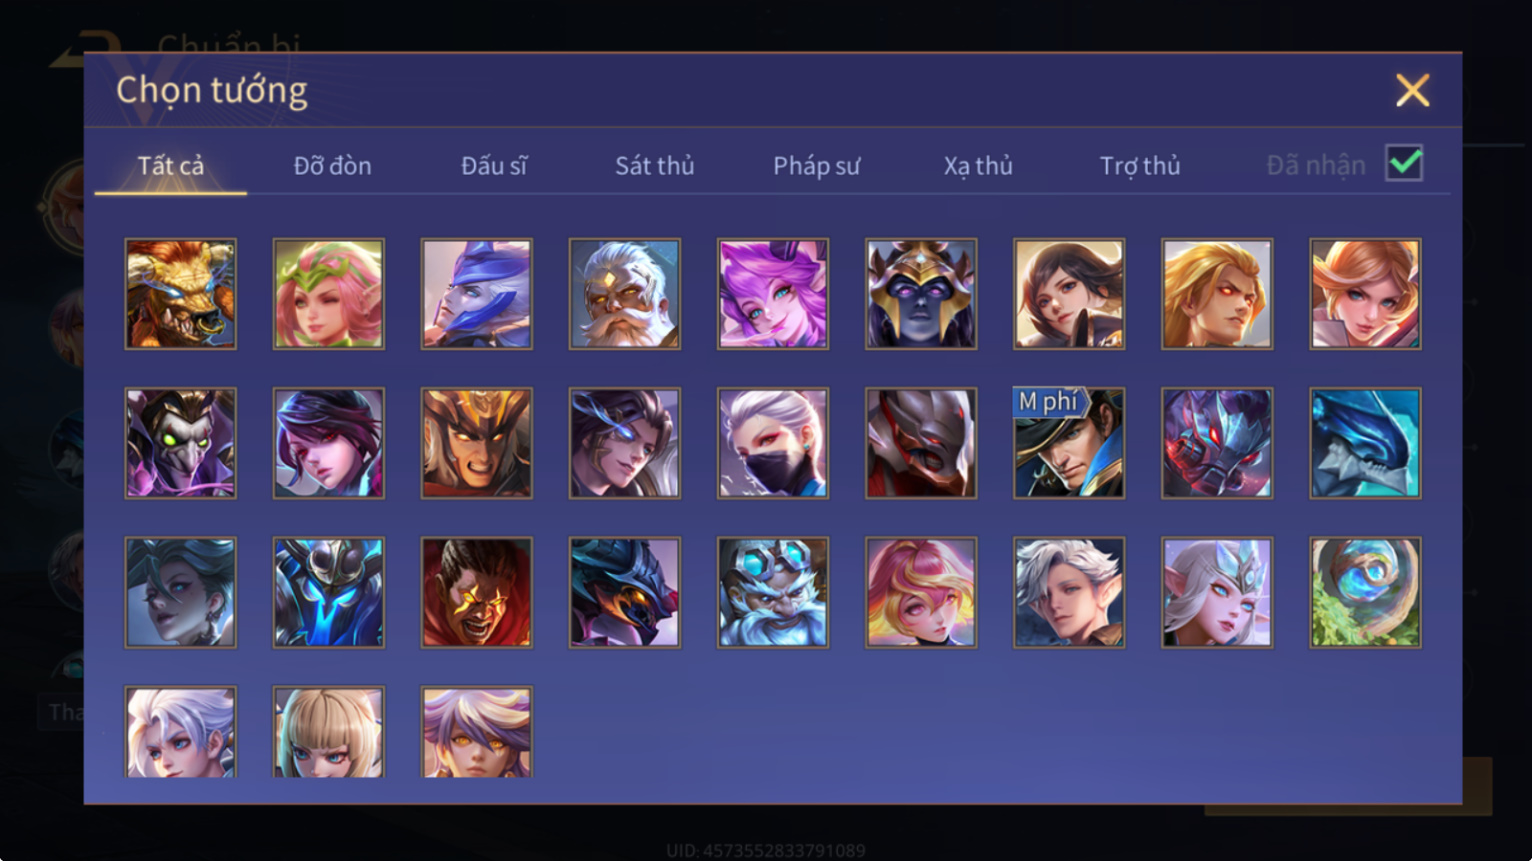
Task: Choose the blonde bob-cut girl hero
Action: [x=328, y=732]
